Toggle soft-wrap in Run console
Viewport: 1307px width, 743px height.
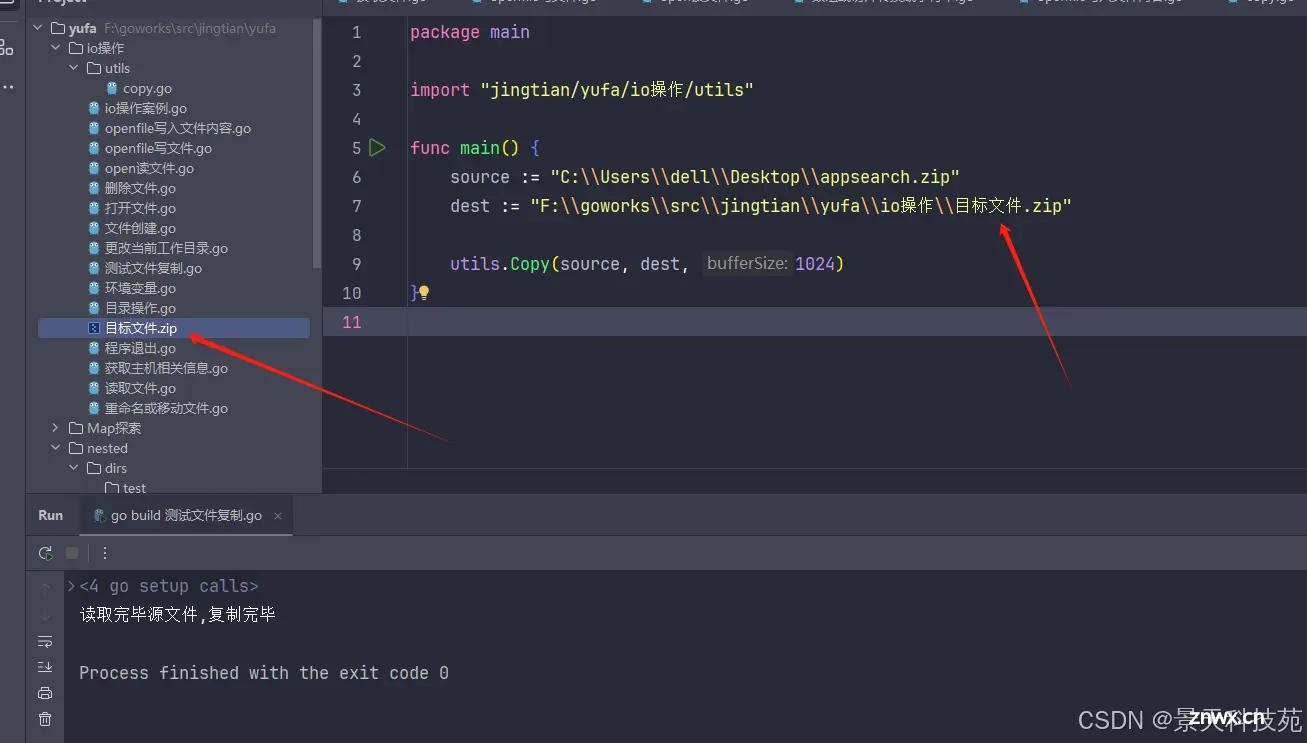(45, 641)
